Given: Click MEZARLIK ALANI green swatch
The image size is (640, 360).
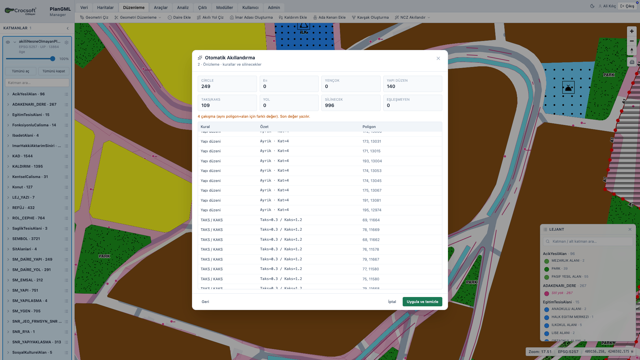Looking at the screenshot, I should point(547,261).
